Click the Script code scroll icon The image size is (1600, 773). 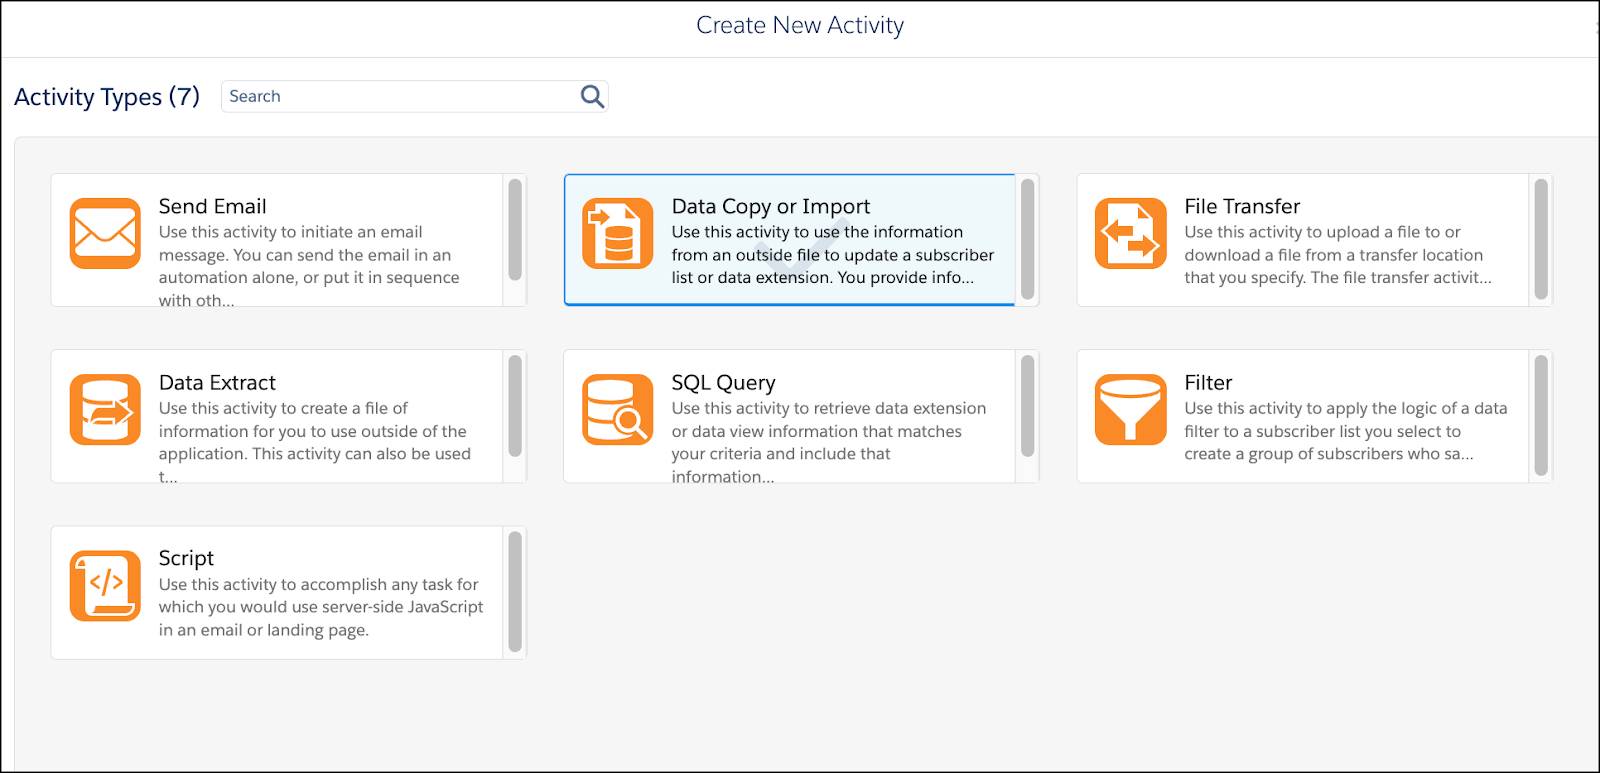point(105,586)
